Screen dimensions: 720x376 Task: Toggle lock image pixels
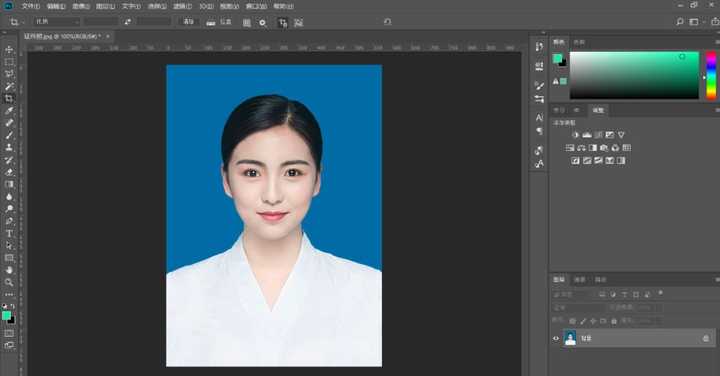click(583, 321)
